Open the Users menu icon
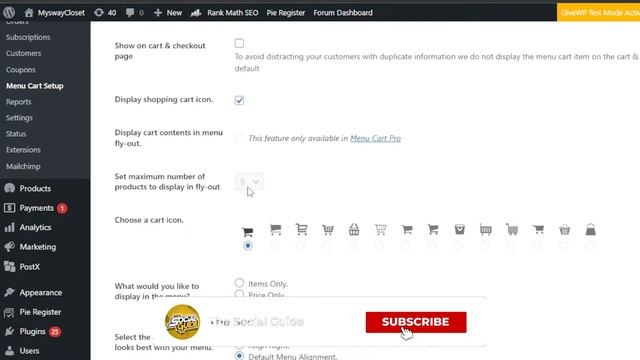The height and width of the screenshot is (360, 640). 9,351
